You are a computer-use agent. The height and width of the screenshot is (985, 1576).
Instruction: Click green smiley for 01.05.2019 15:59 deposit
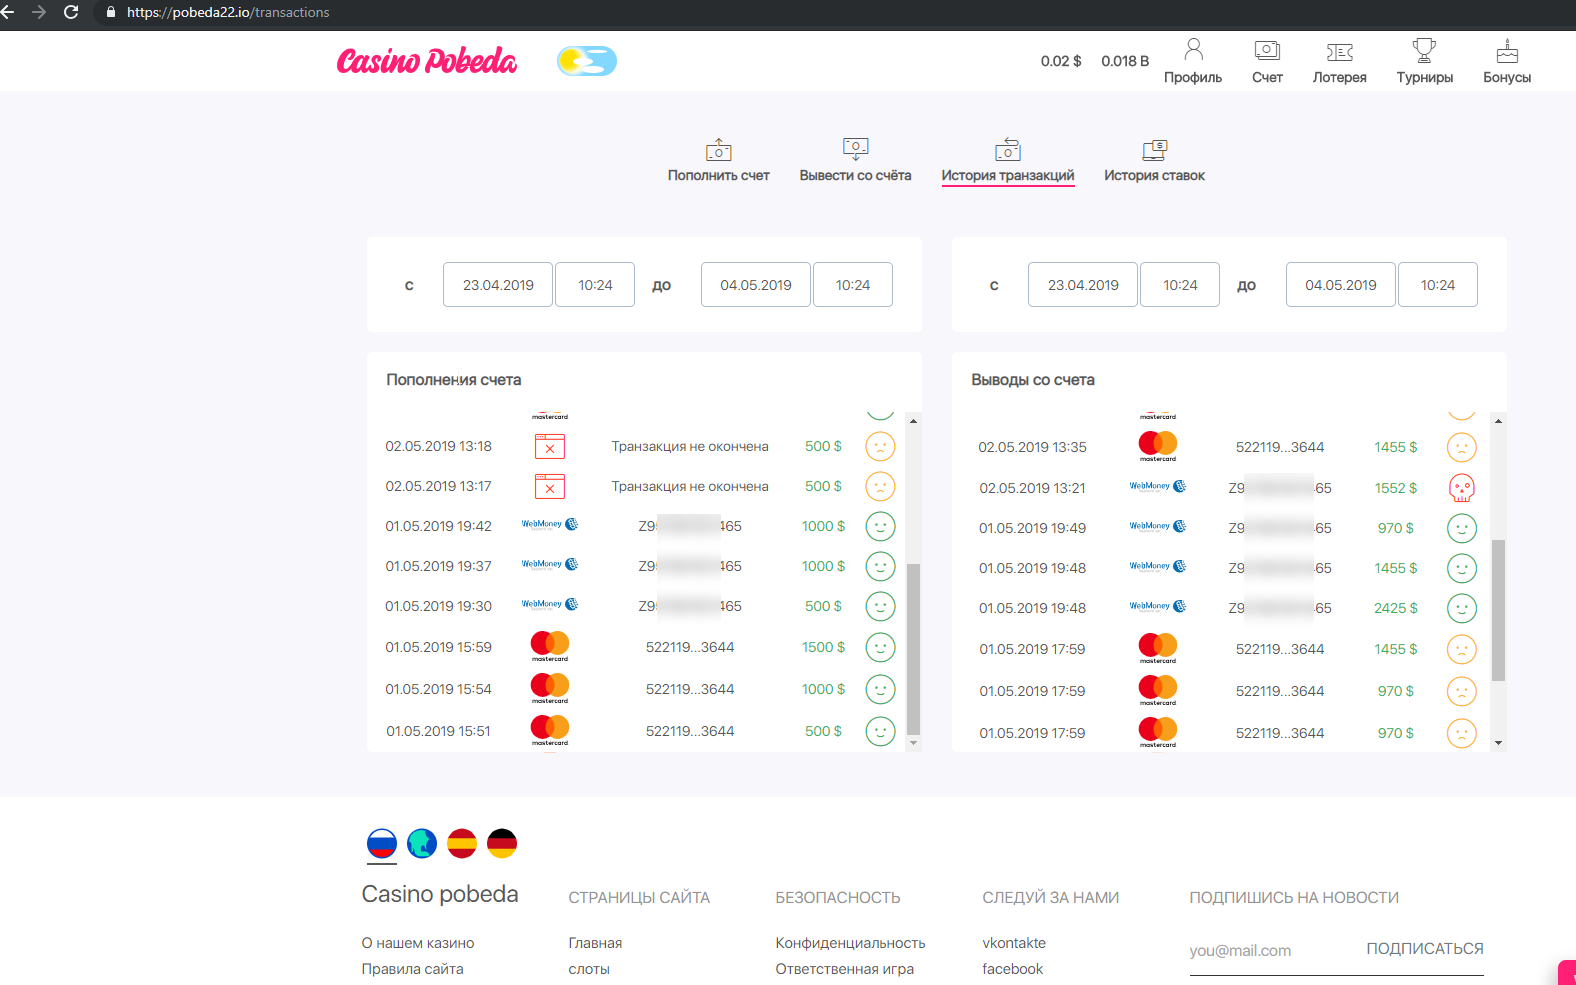[x=880, y=647]
